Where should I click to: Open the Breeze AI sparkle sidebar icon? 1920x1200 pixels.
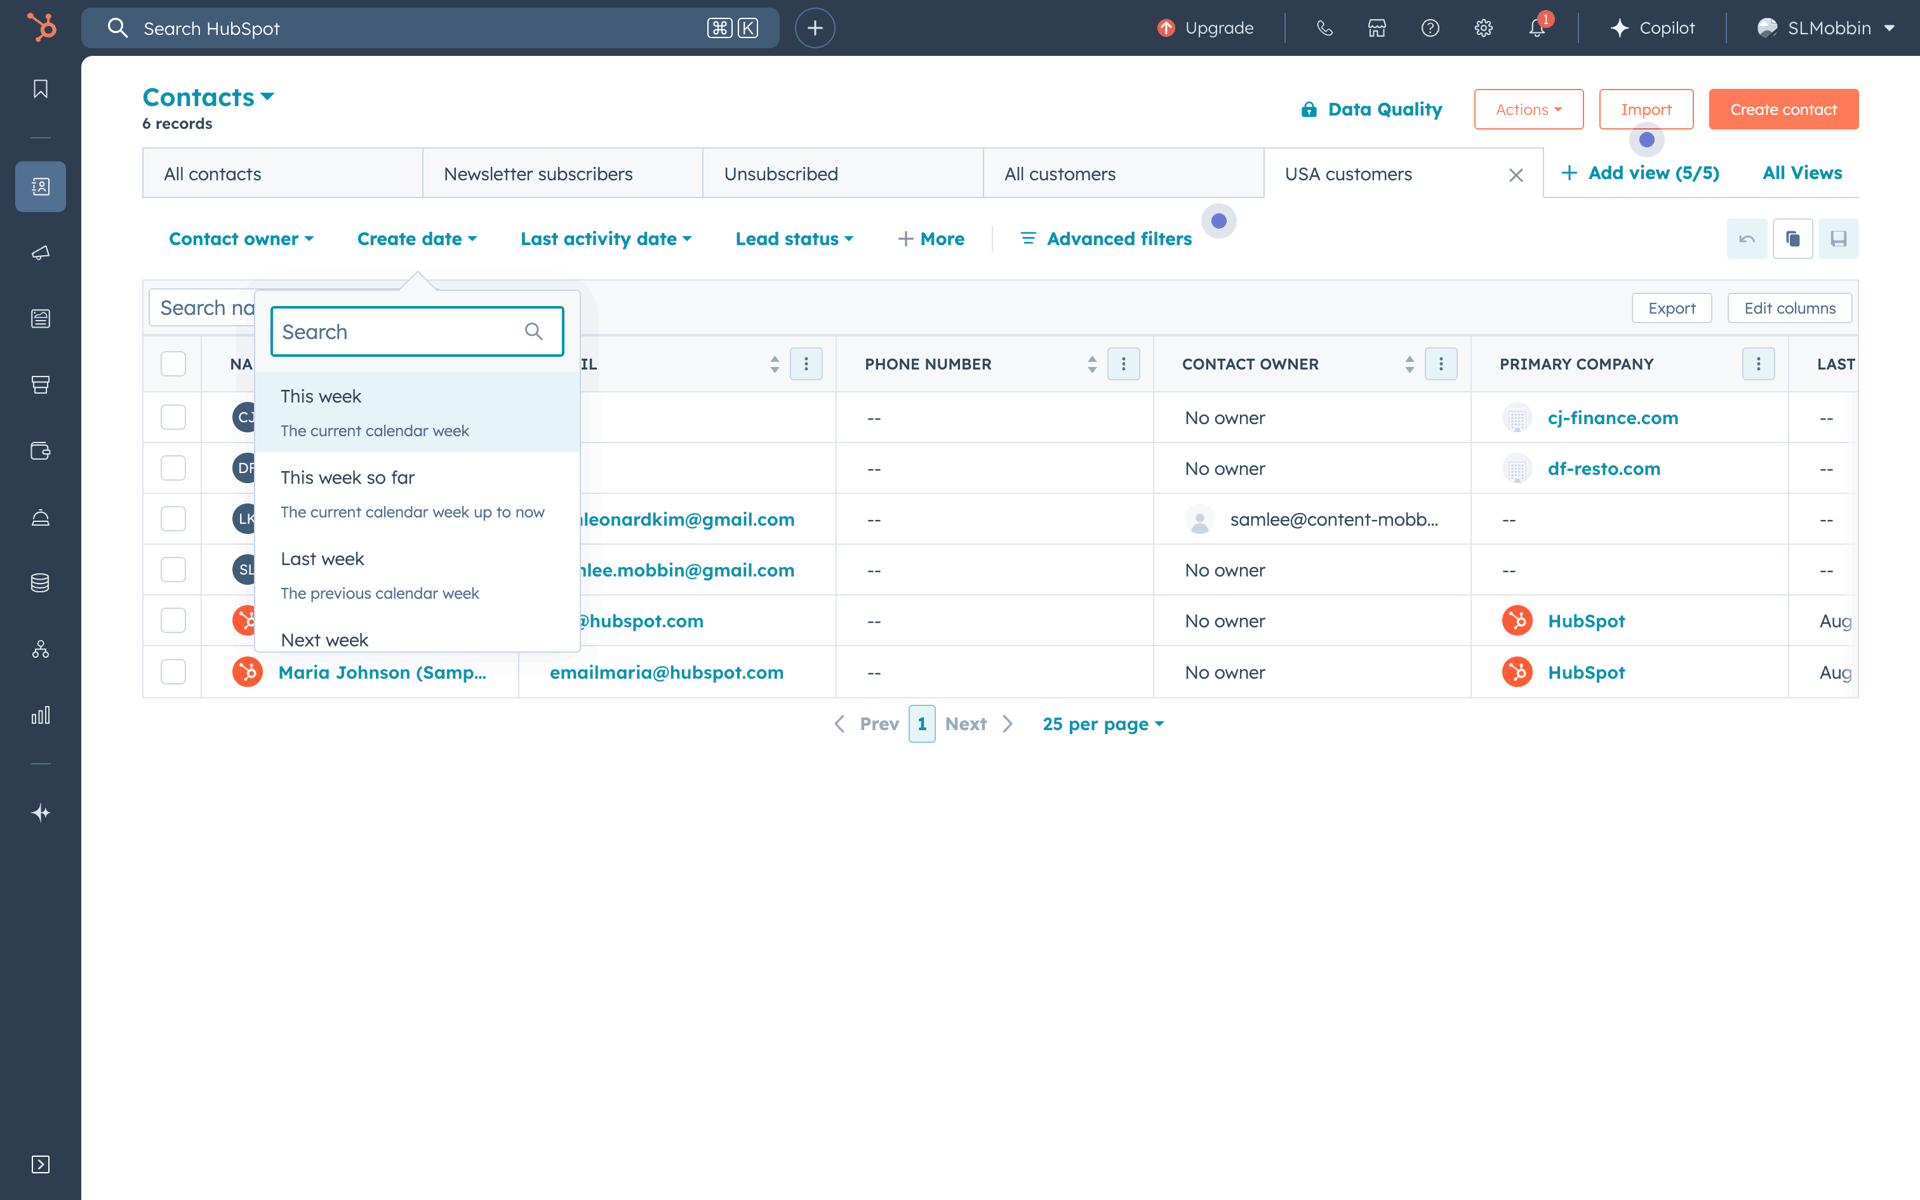(x=41, y=813)
